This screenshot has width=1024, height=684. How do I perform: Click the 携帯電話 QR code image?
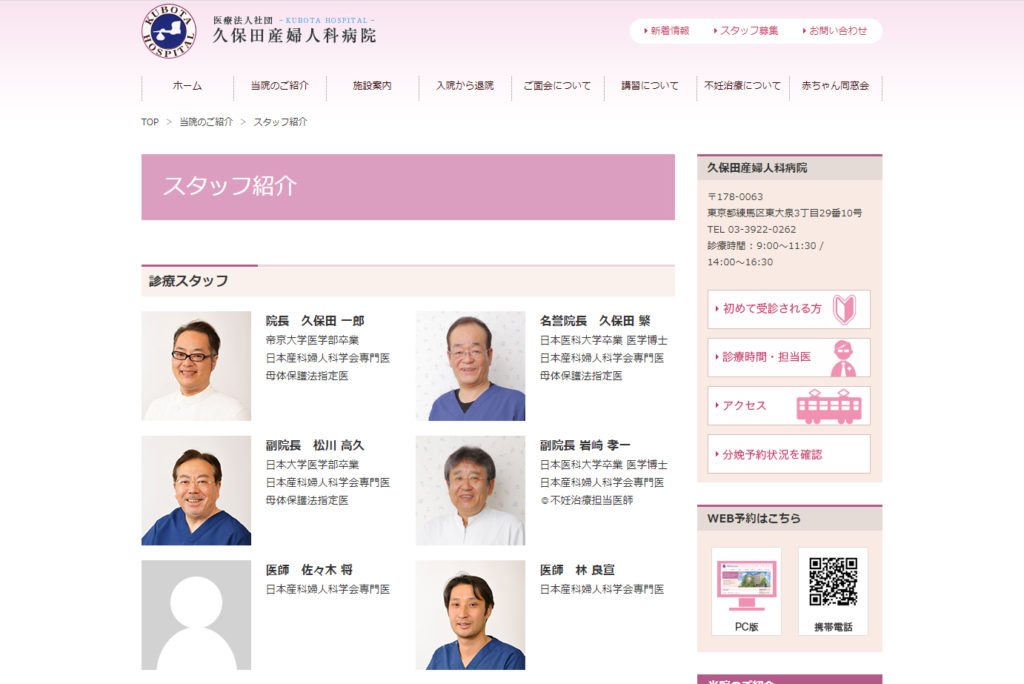833,582
